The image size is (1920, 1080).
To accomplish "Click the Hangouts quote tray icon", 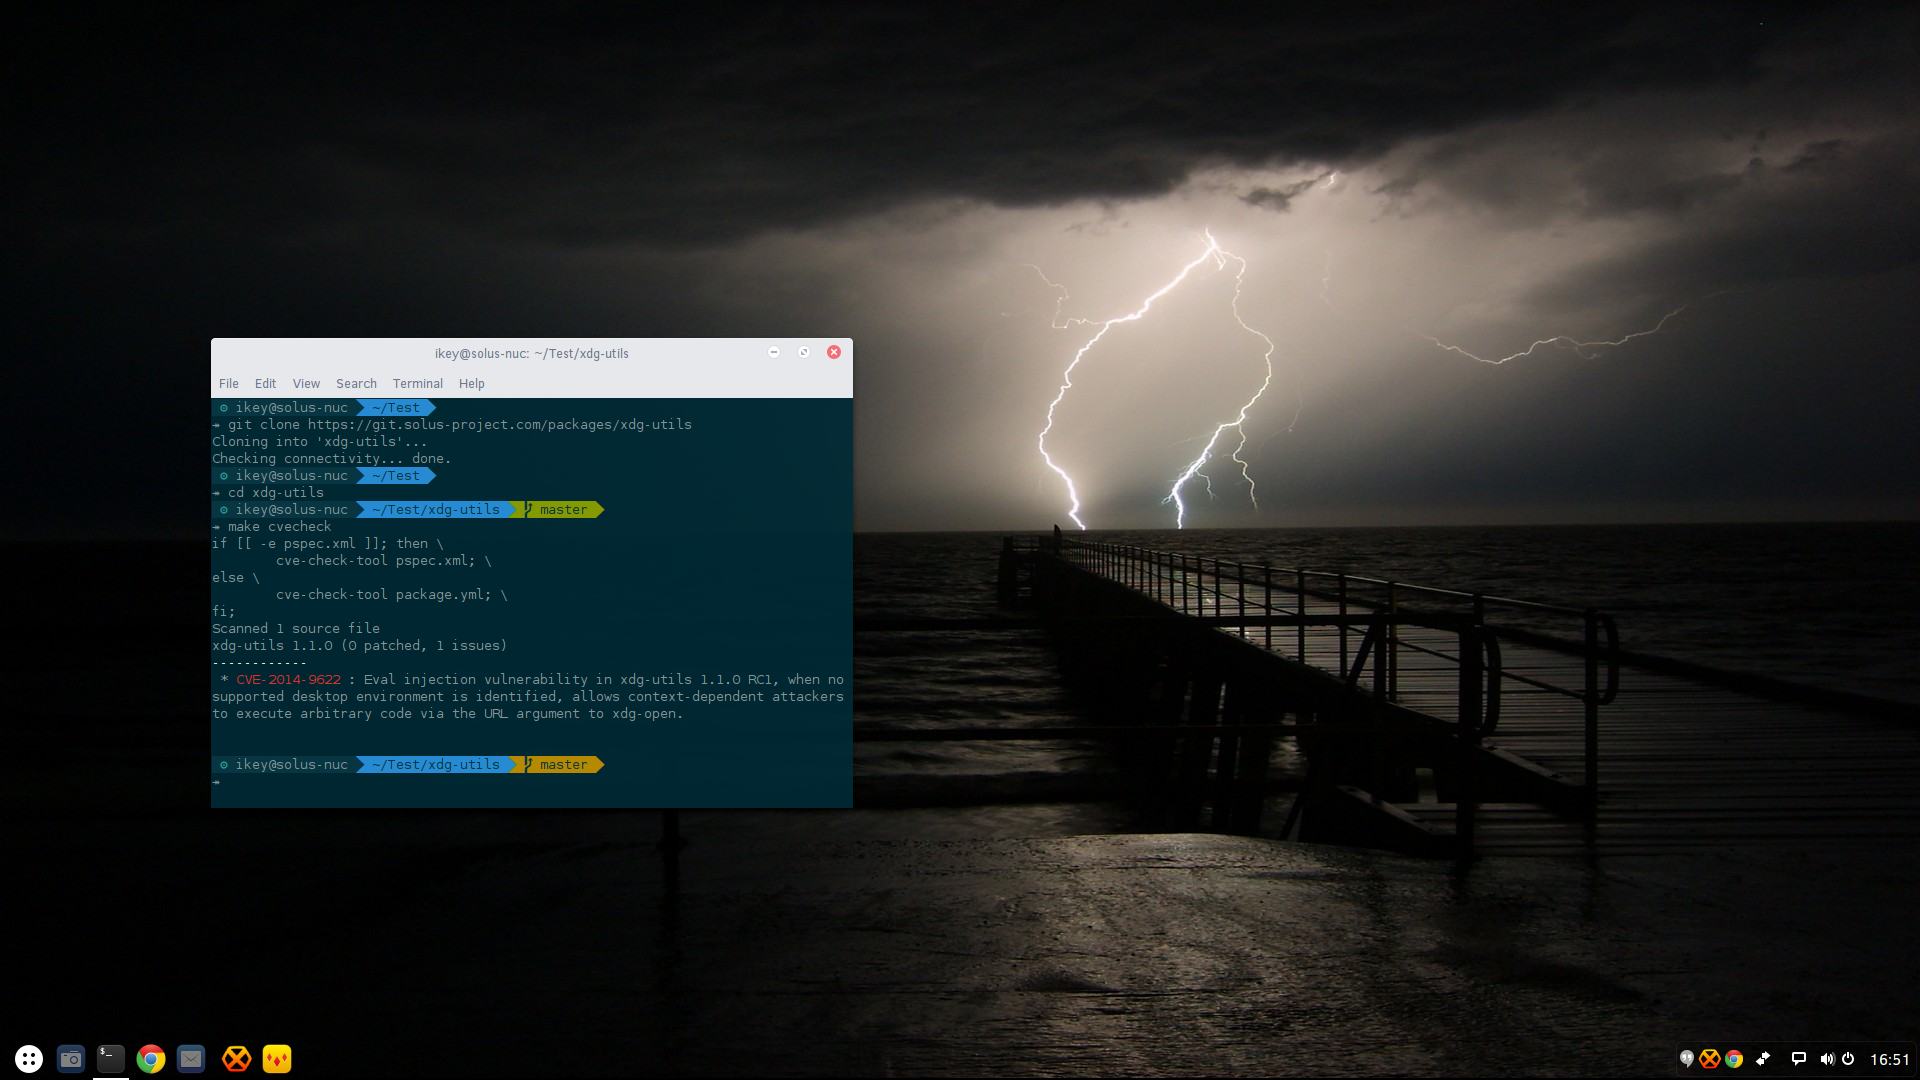I will [x=1687, y=1058].
